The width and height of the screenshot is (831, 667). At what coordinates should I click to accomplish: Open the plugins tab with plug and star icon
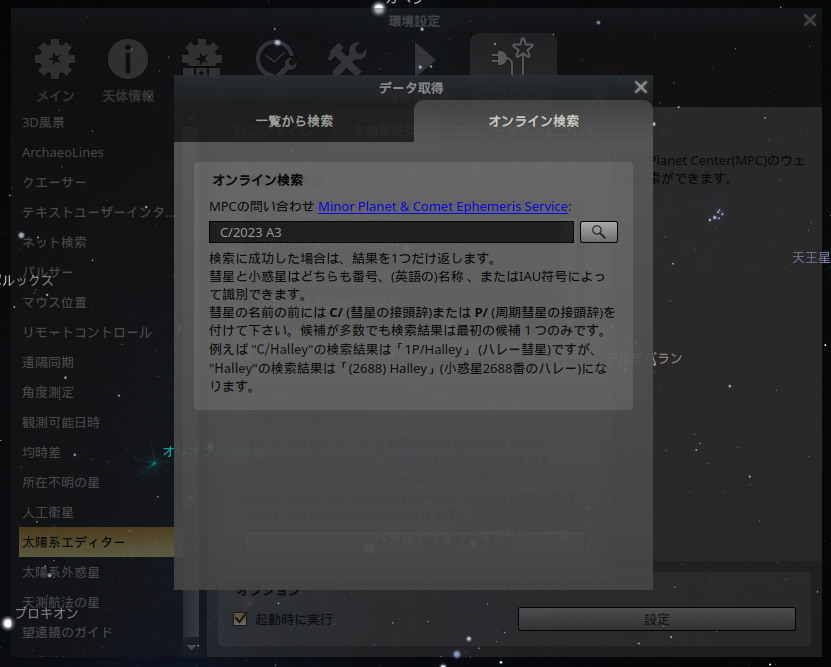[x=513, y=55]
